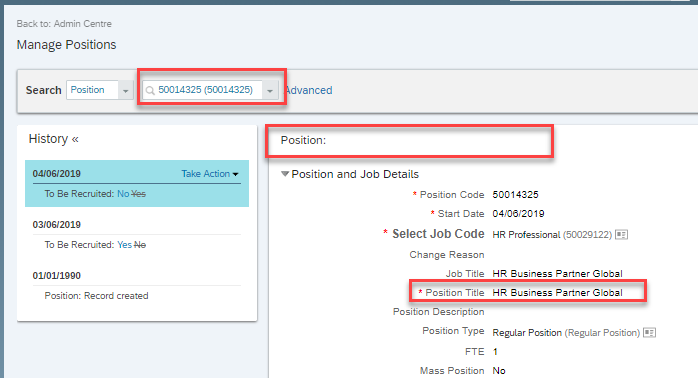Click 'Position: Record created' entry
This screenshot has width=698, height=378.
(96, 296)
